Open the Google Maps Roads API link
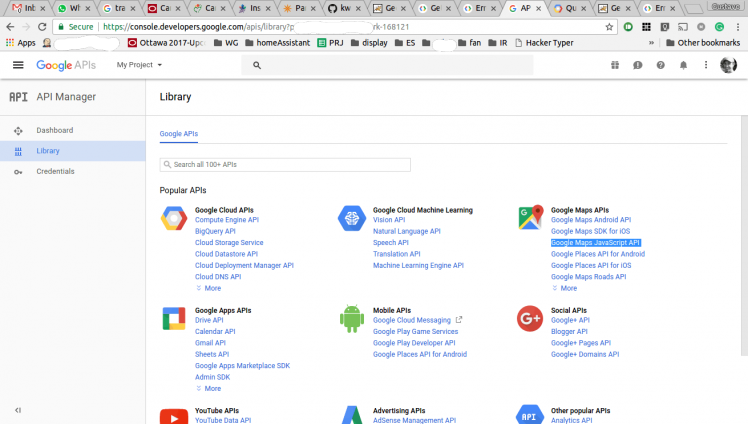 (589, 277)
